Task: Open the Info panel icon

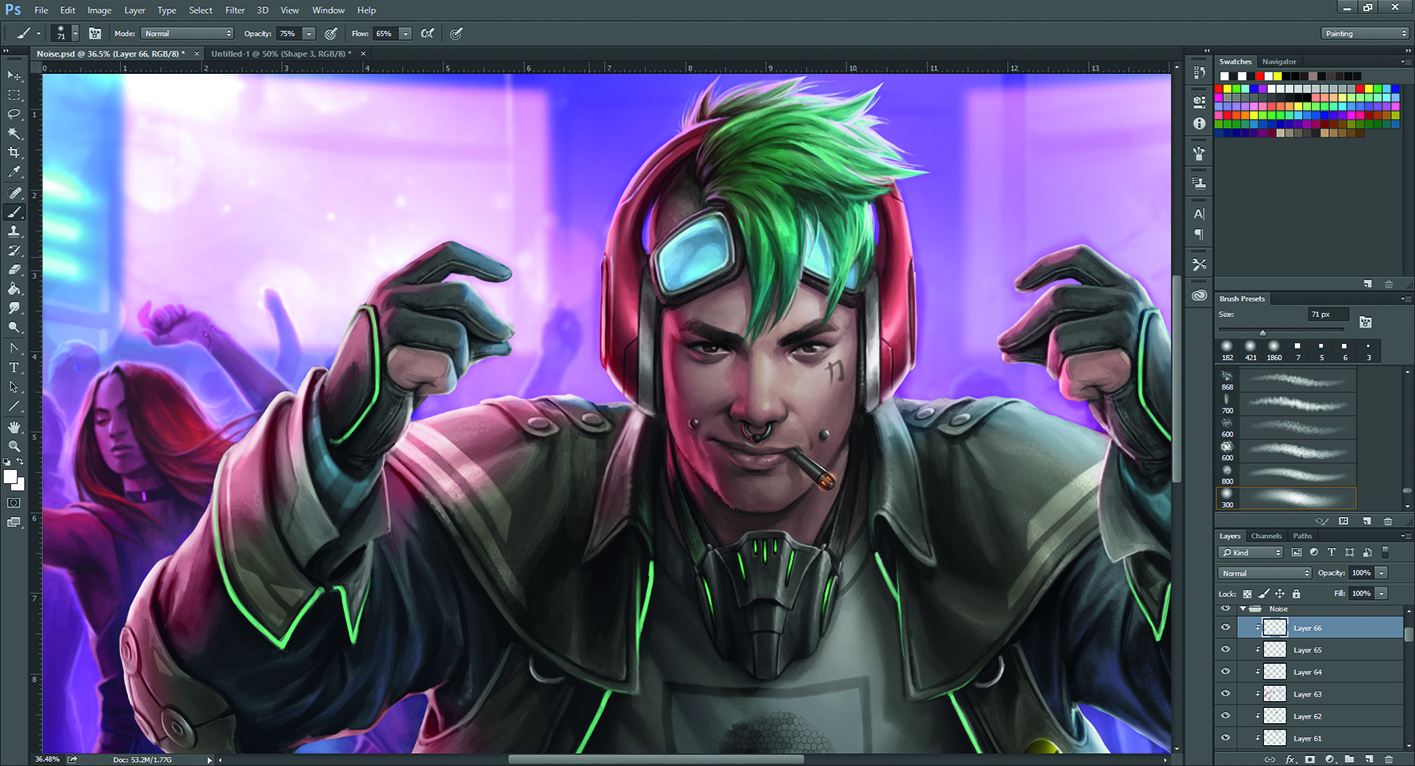Action: pyautogui.click(x=1199, y=123)
